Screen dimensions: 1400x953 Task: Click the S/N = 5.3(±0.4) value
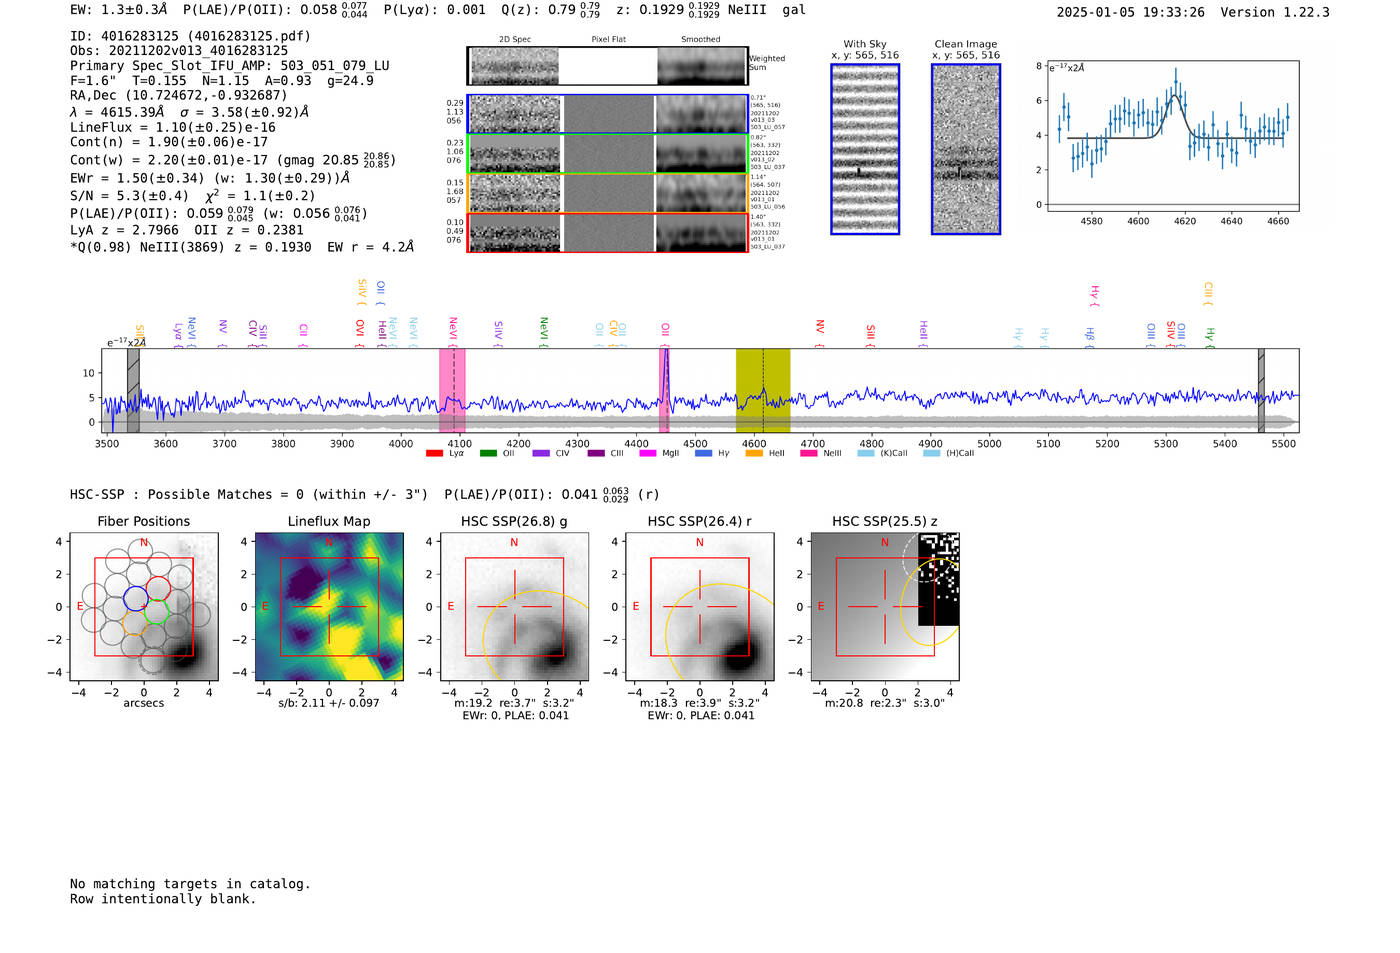coord(129,196)
